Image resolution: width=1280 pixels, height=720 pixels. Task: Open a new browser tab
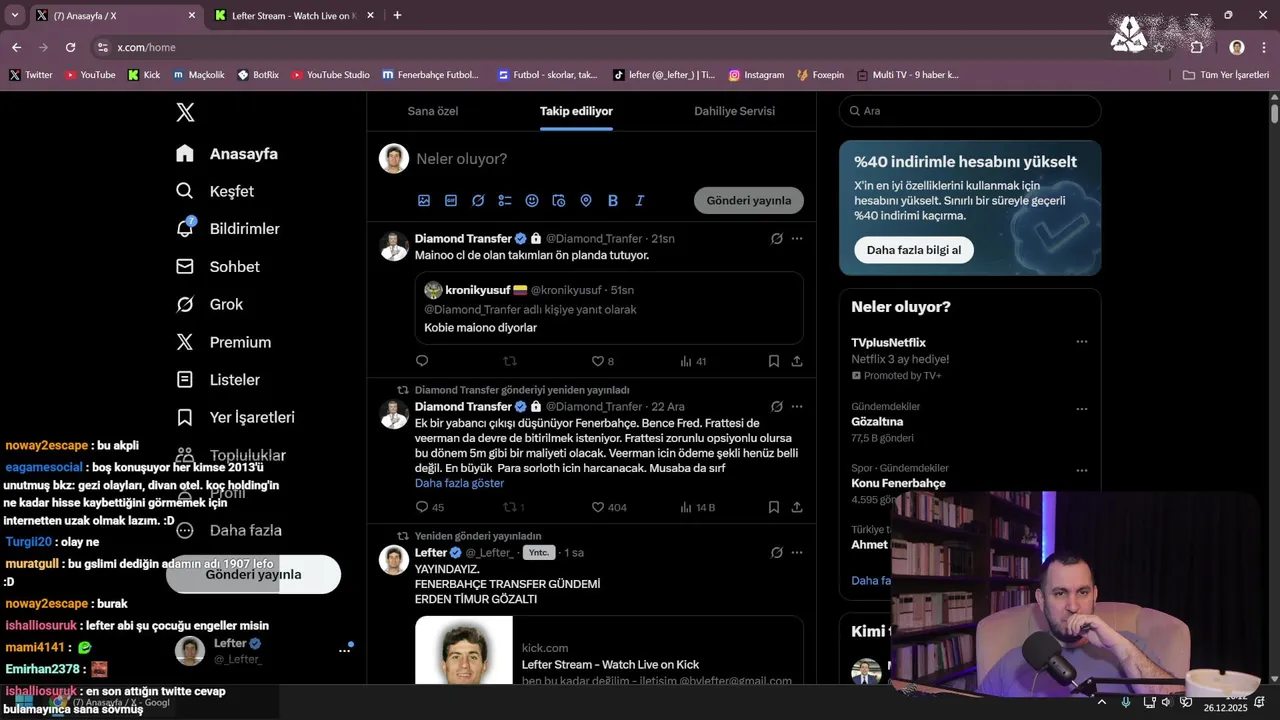[x=397, y=15]
